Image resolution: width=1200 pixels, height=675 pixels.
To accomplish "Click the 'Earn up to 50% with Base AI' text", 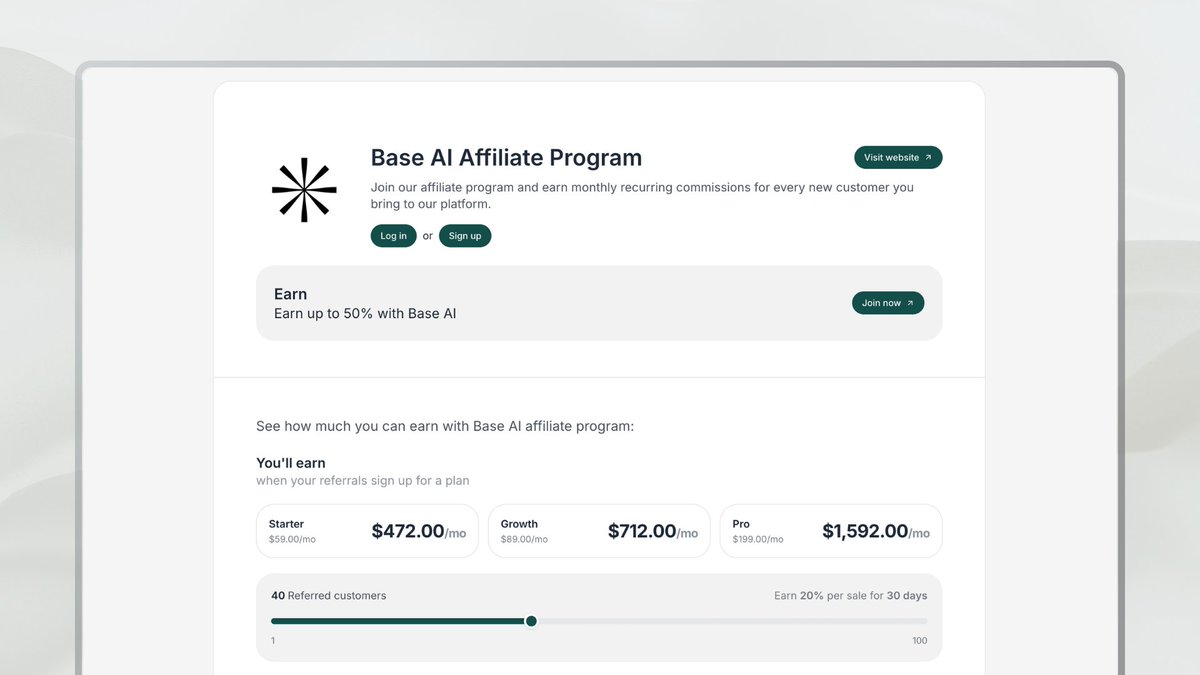I will [365, 313].
